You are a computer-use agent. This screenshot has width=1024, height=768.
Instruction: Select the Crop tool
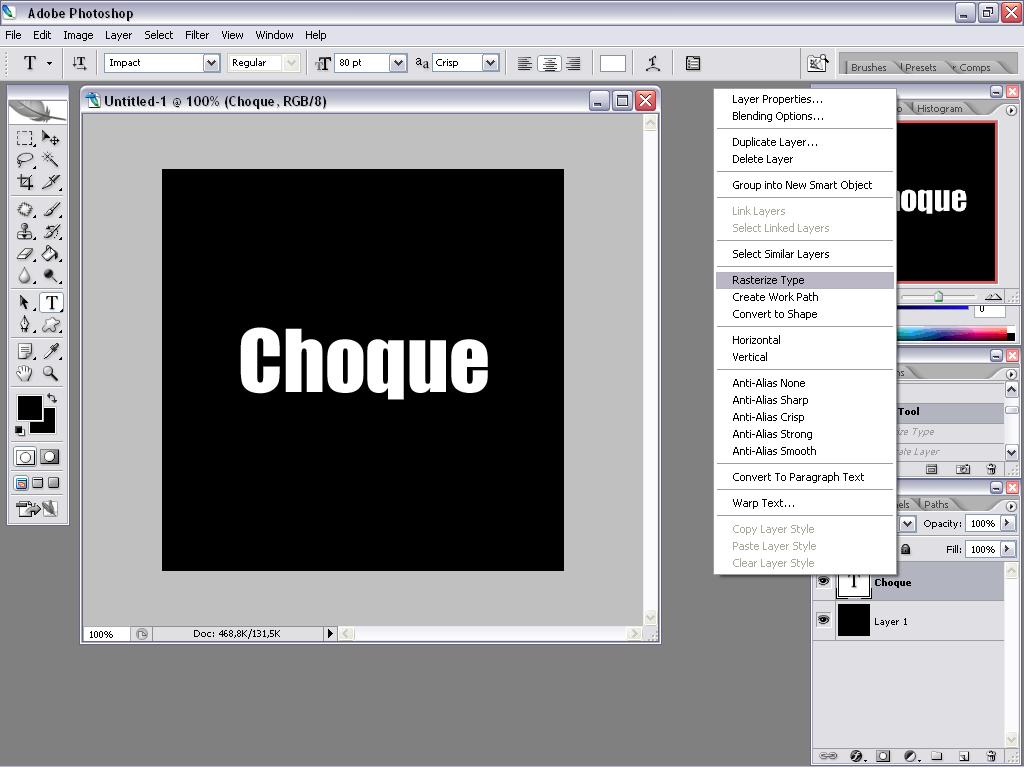pos(25,182)
